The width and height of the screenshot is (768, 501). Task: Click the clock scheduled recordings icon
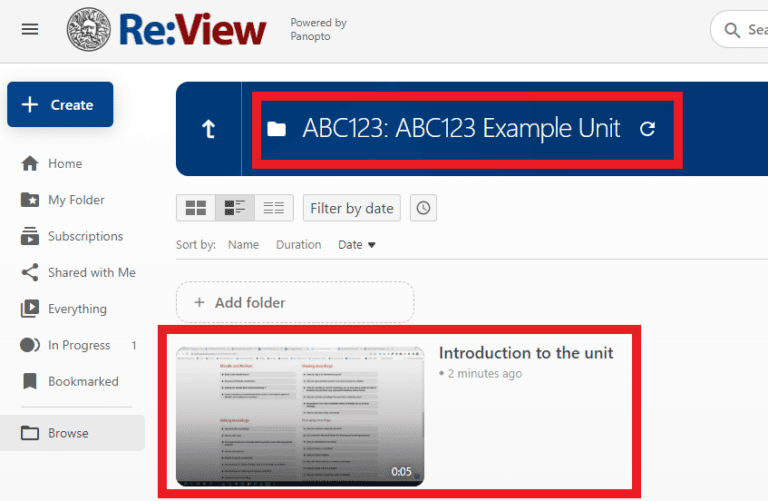(423, 208)
